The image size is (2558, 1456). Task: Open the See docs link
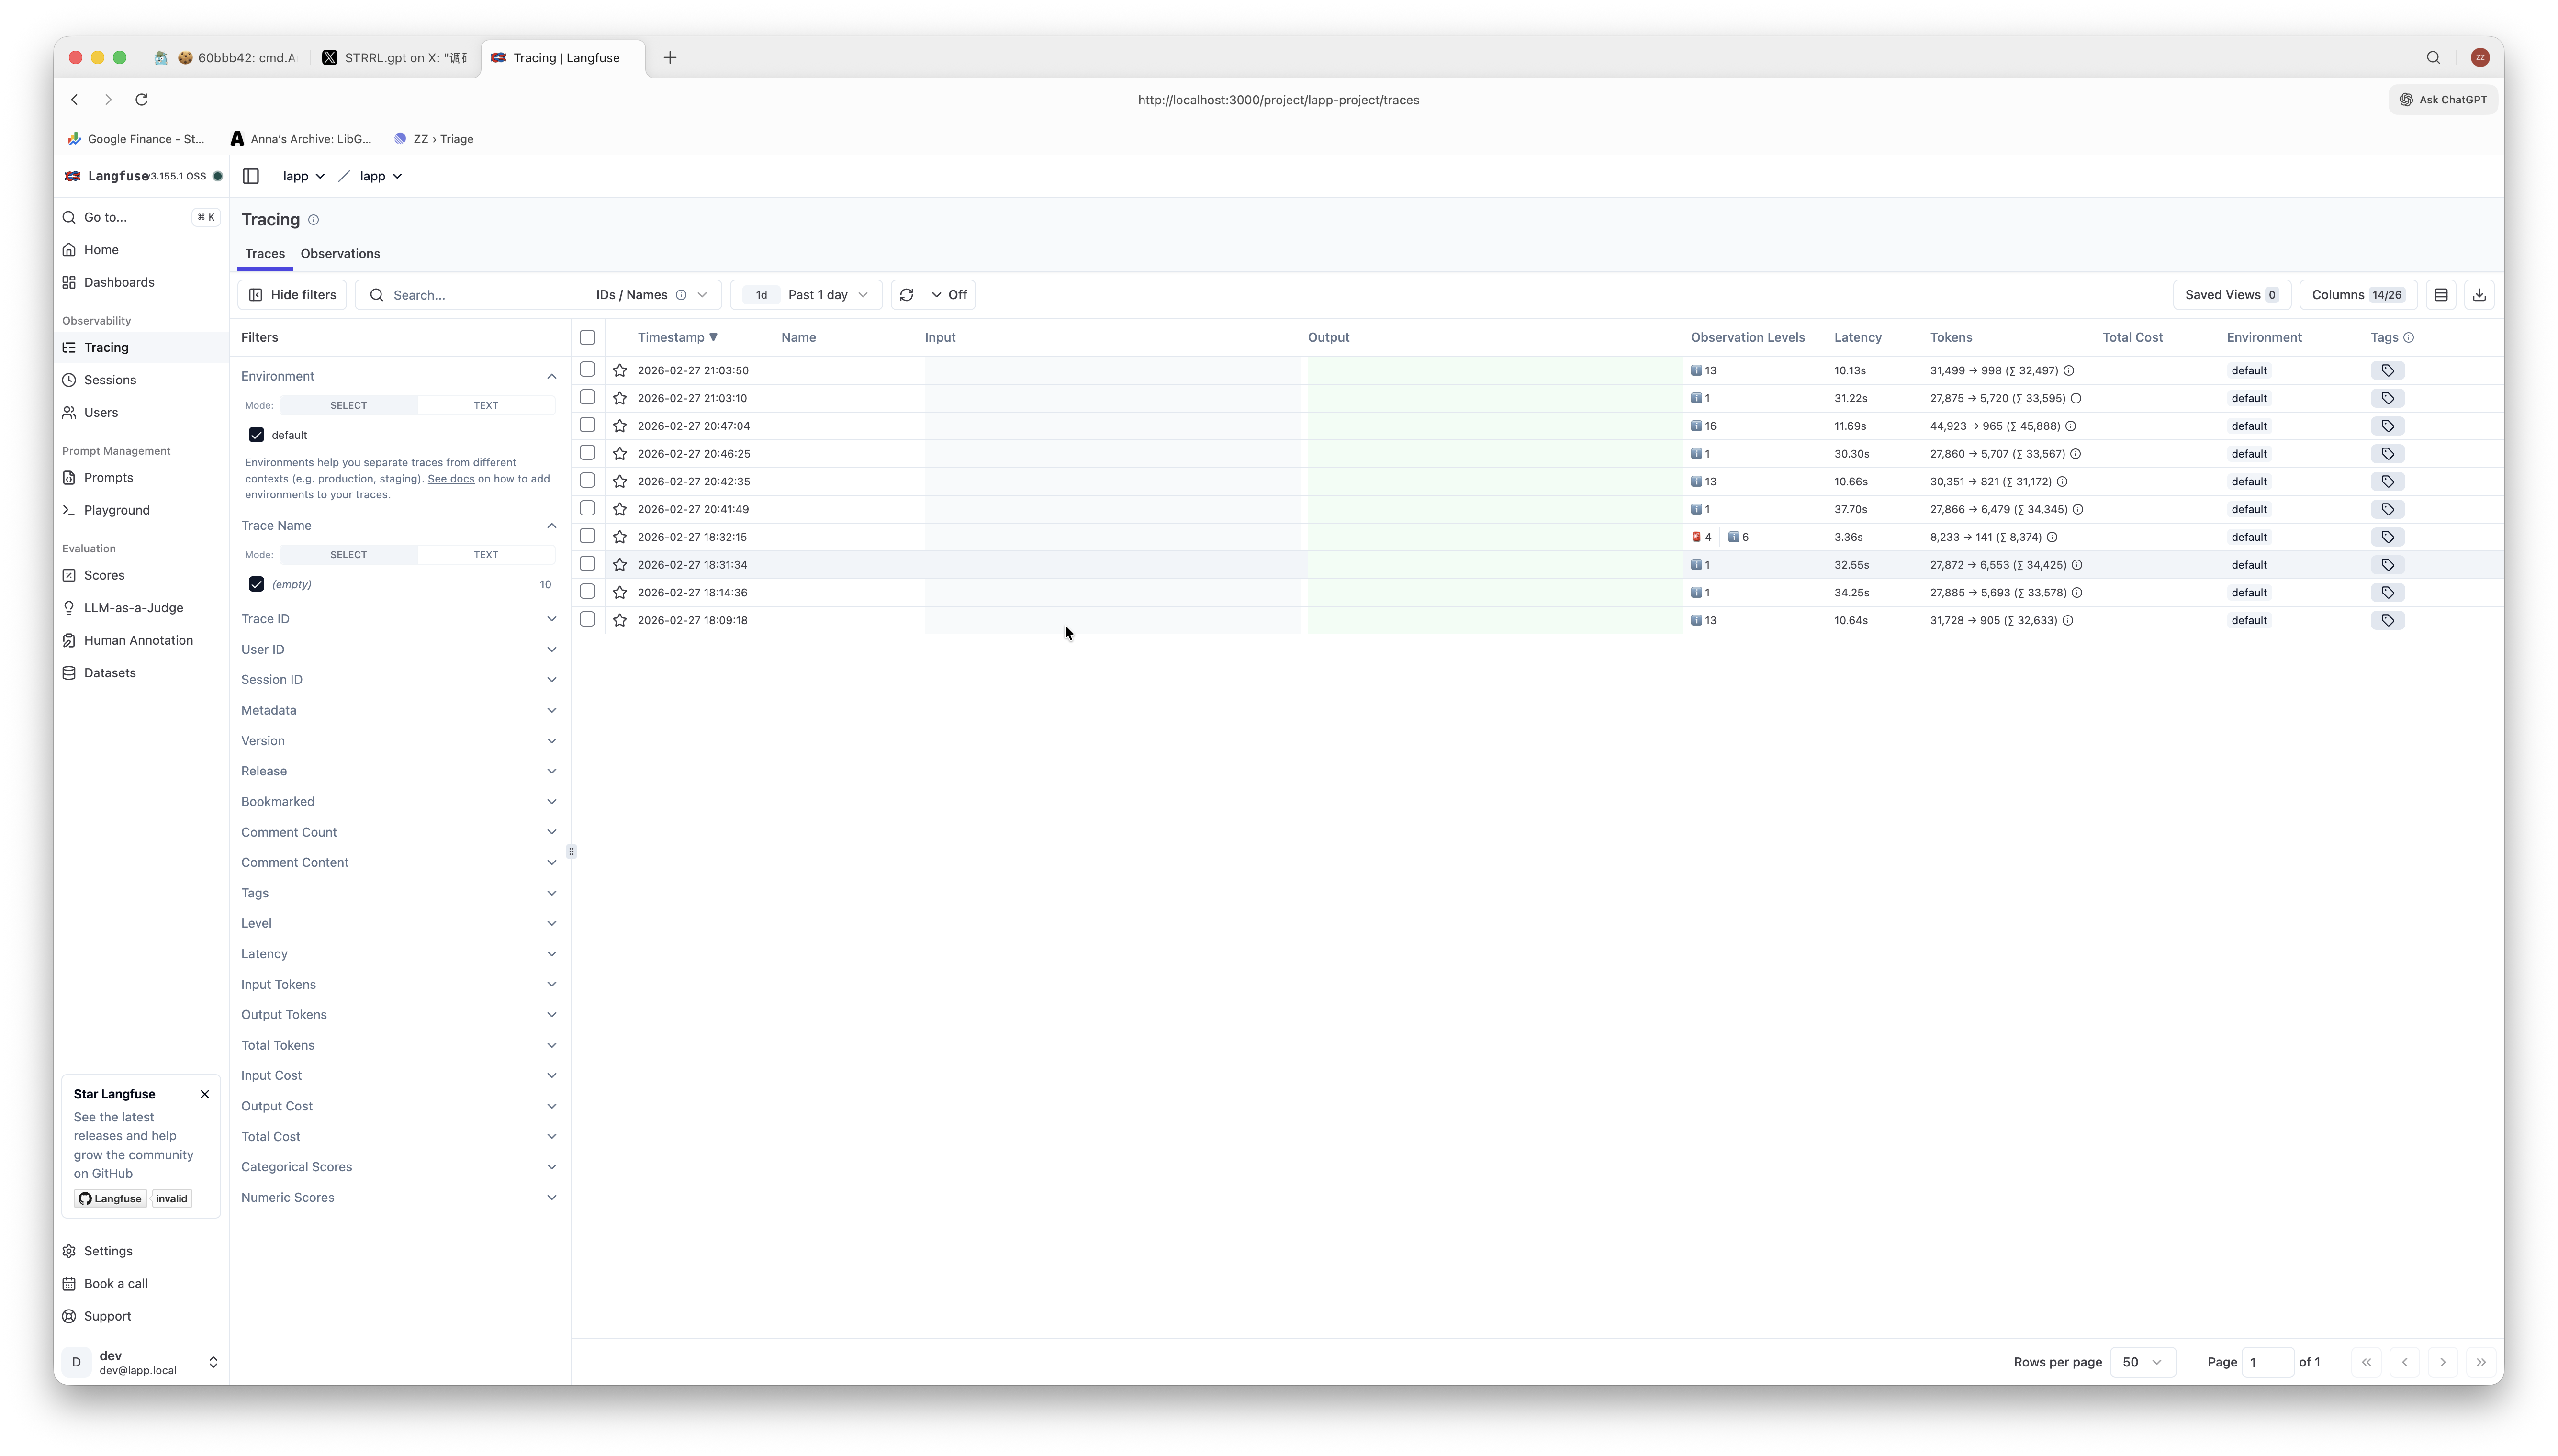click(x=451, y=479)
